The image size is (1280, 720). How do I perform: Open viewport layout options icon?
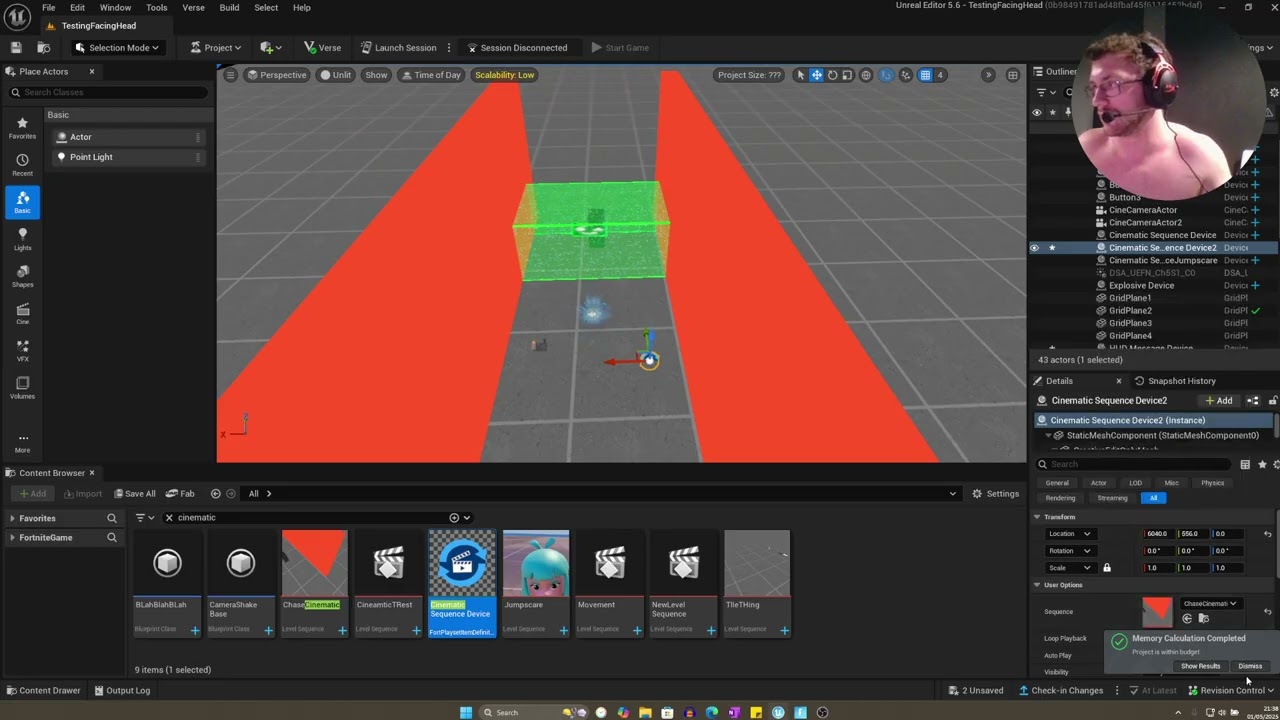click(1012, 75)
